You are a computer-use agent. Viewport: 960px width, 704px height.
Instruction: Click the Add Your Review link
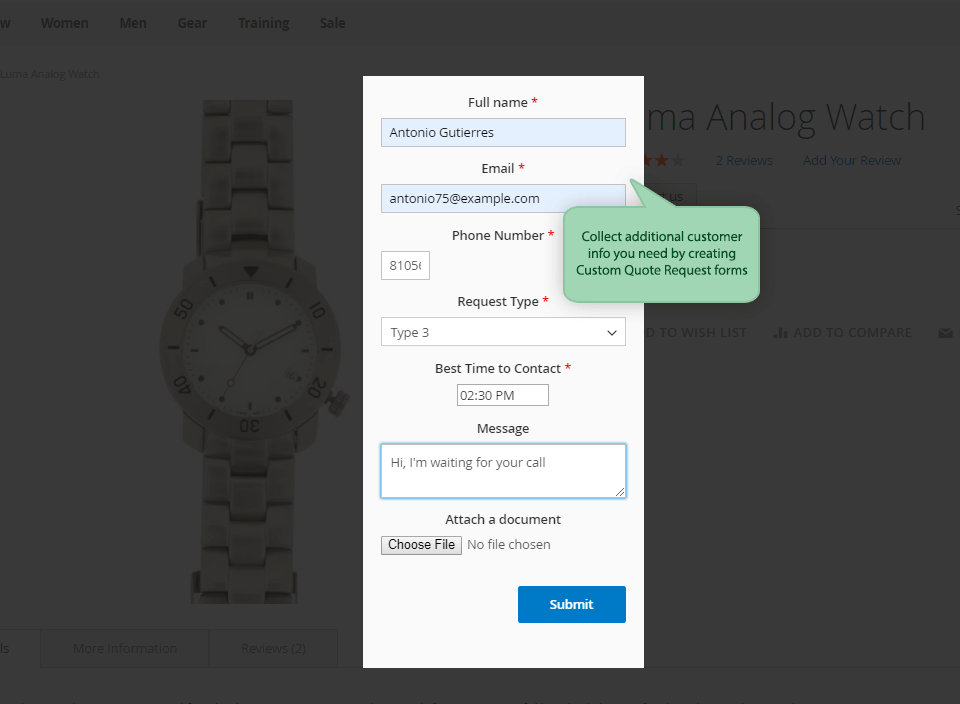pos(852,160)
